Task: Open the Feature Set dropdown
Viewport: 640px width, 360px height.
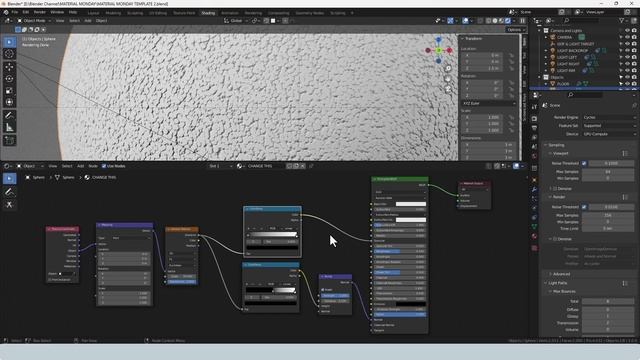Action: click(609, 126)
